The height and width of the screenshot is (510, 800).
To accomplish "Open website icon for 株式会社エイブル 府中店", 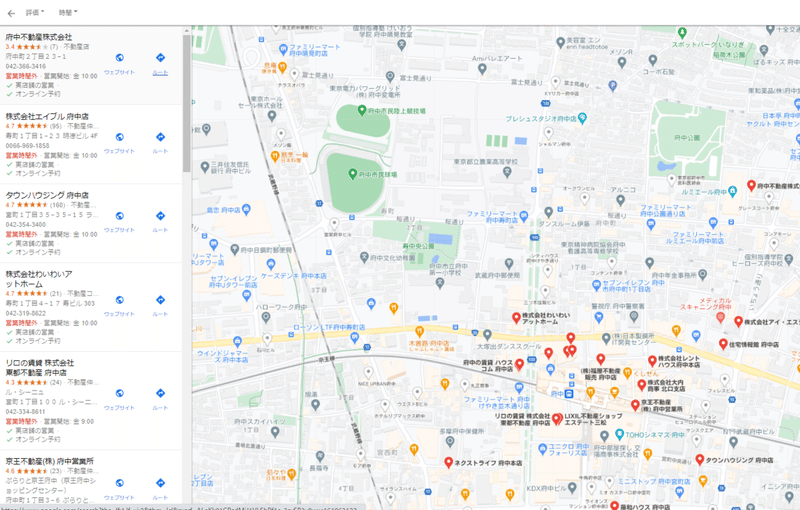I will [x=119, y=137].
